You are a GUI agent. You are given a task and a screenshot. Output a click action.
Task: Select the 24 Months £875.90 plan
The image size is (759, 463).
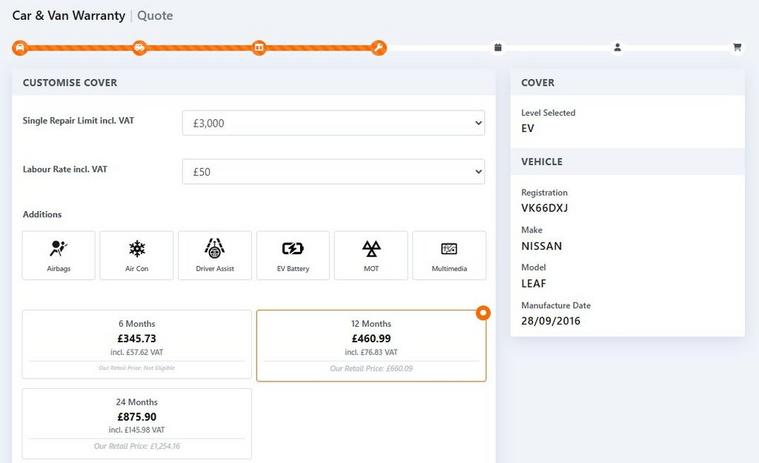pyautogui.click(x=137, y=423)
